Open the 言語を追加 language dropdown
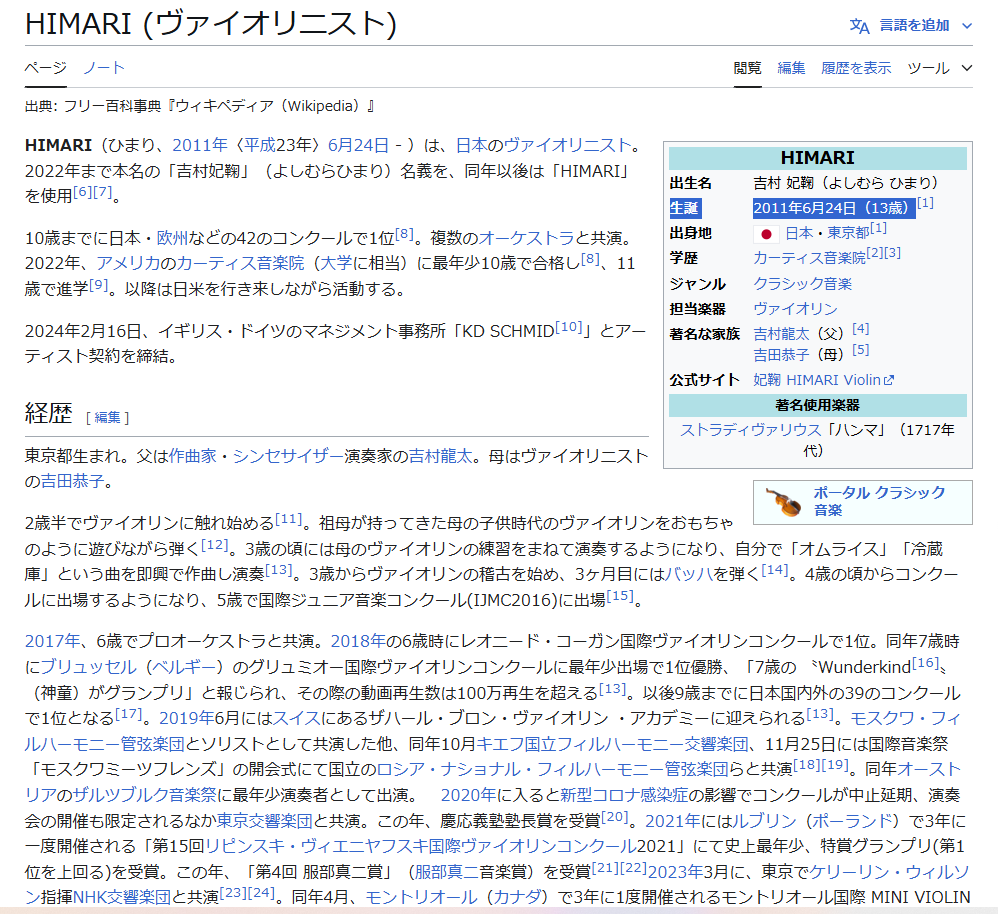 click(911, 25)
